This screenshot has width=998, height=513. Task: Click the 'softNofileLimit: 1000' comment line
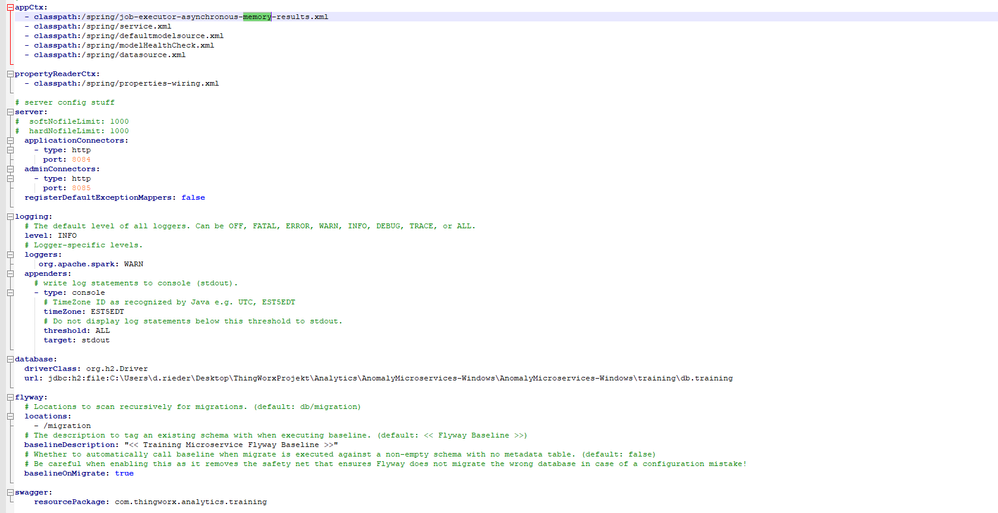tap(72, 122)
